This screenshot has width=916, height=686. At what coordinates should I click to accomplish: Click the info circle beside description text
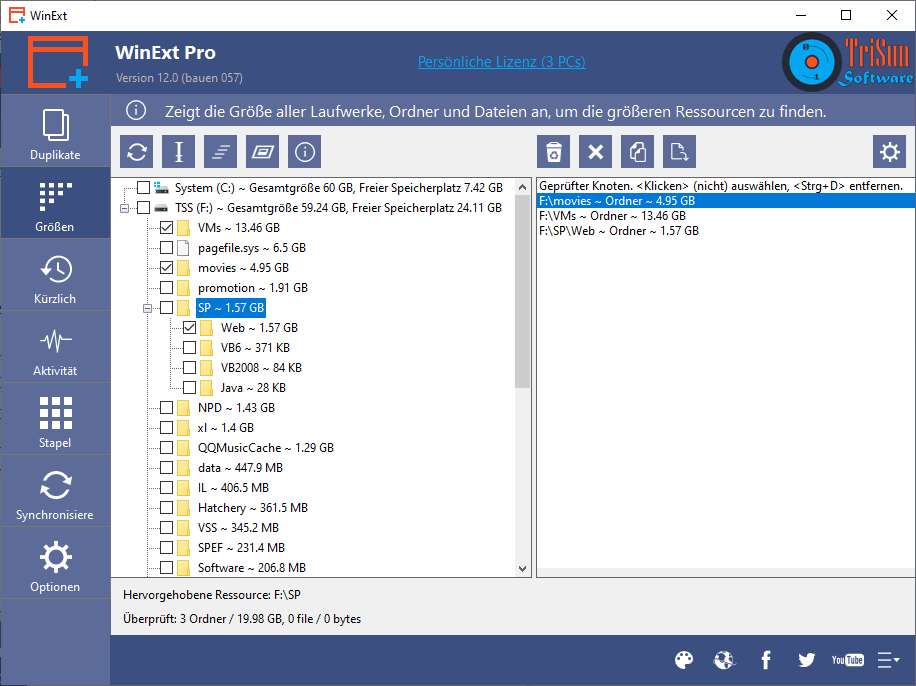(x=136, y=110)
